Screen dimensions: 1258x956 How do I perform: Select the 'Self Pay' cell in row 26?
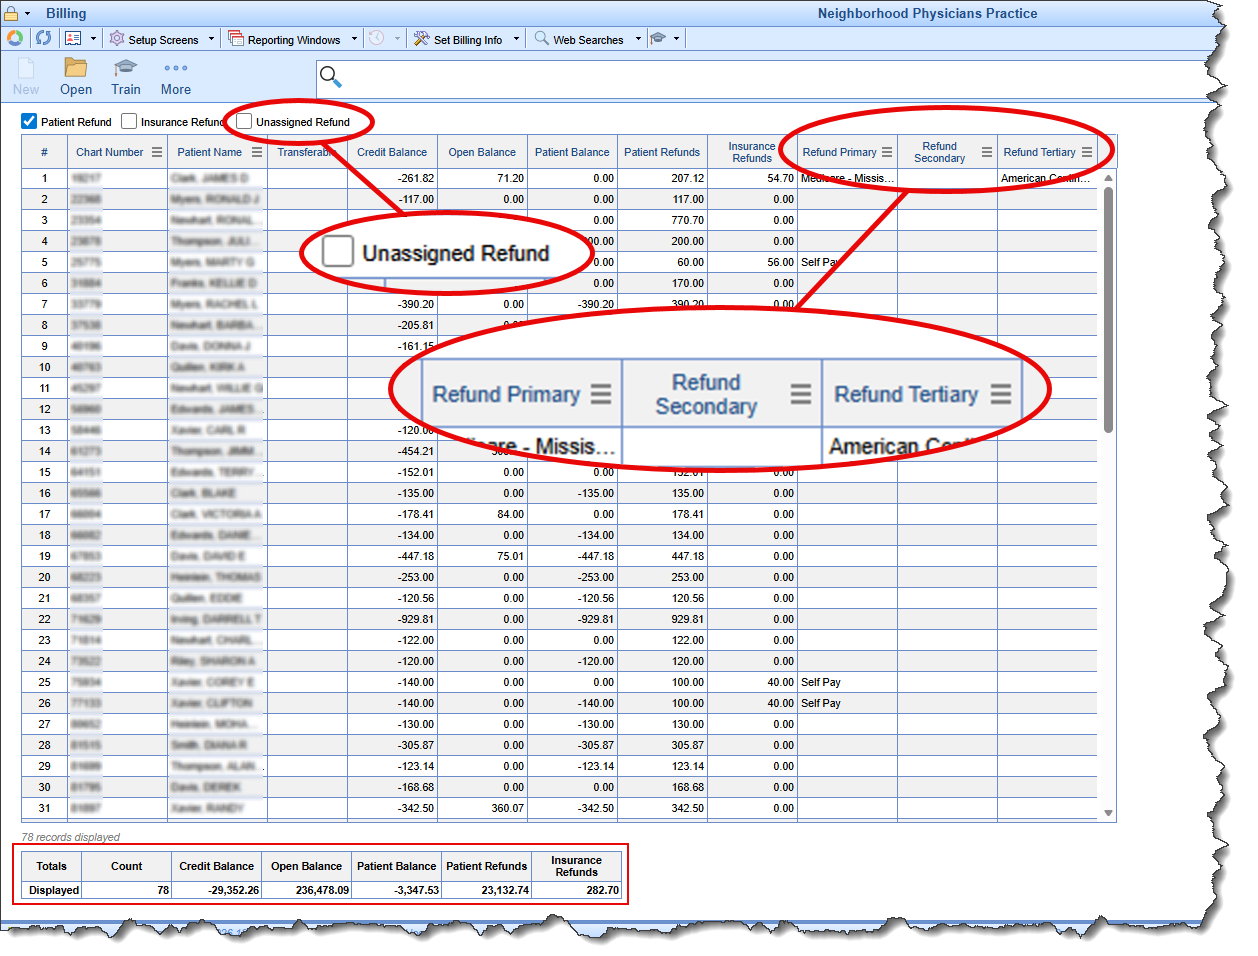pyautogui.click(x=847, y=703)
